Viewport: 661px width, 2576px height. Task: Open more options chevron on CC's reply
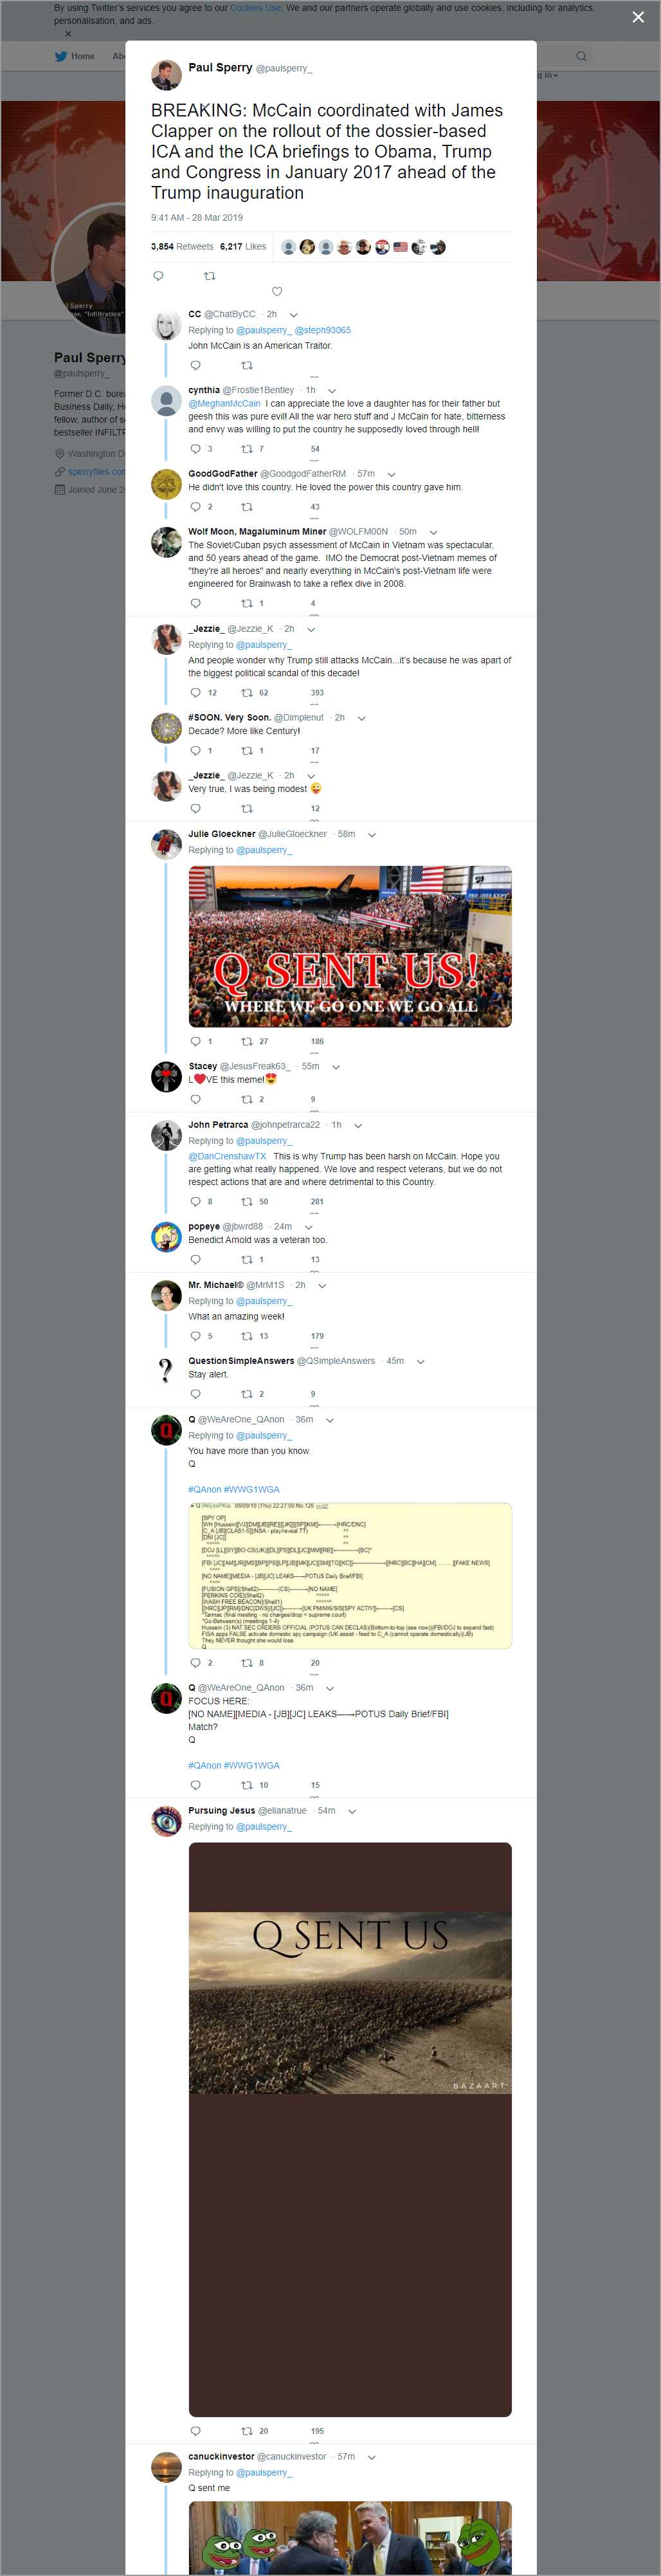click(294, 315)
